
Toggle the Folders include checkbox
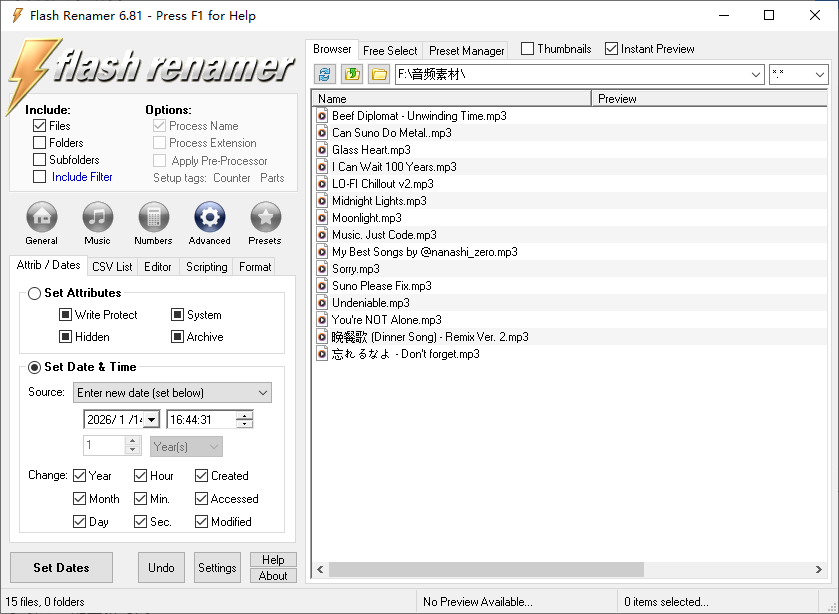coord(40,143)
